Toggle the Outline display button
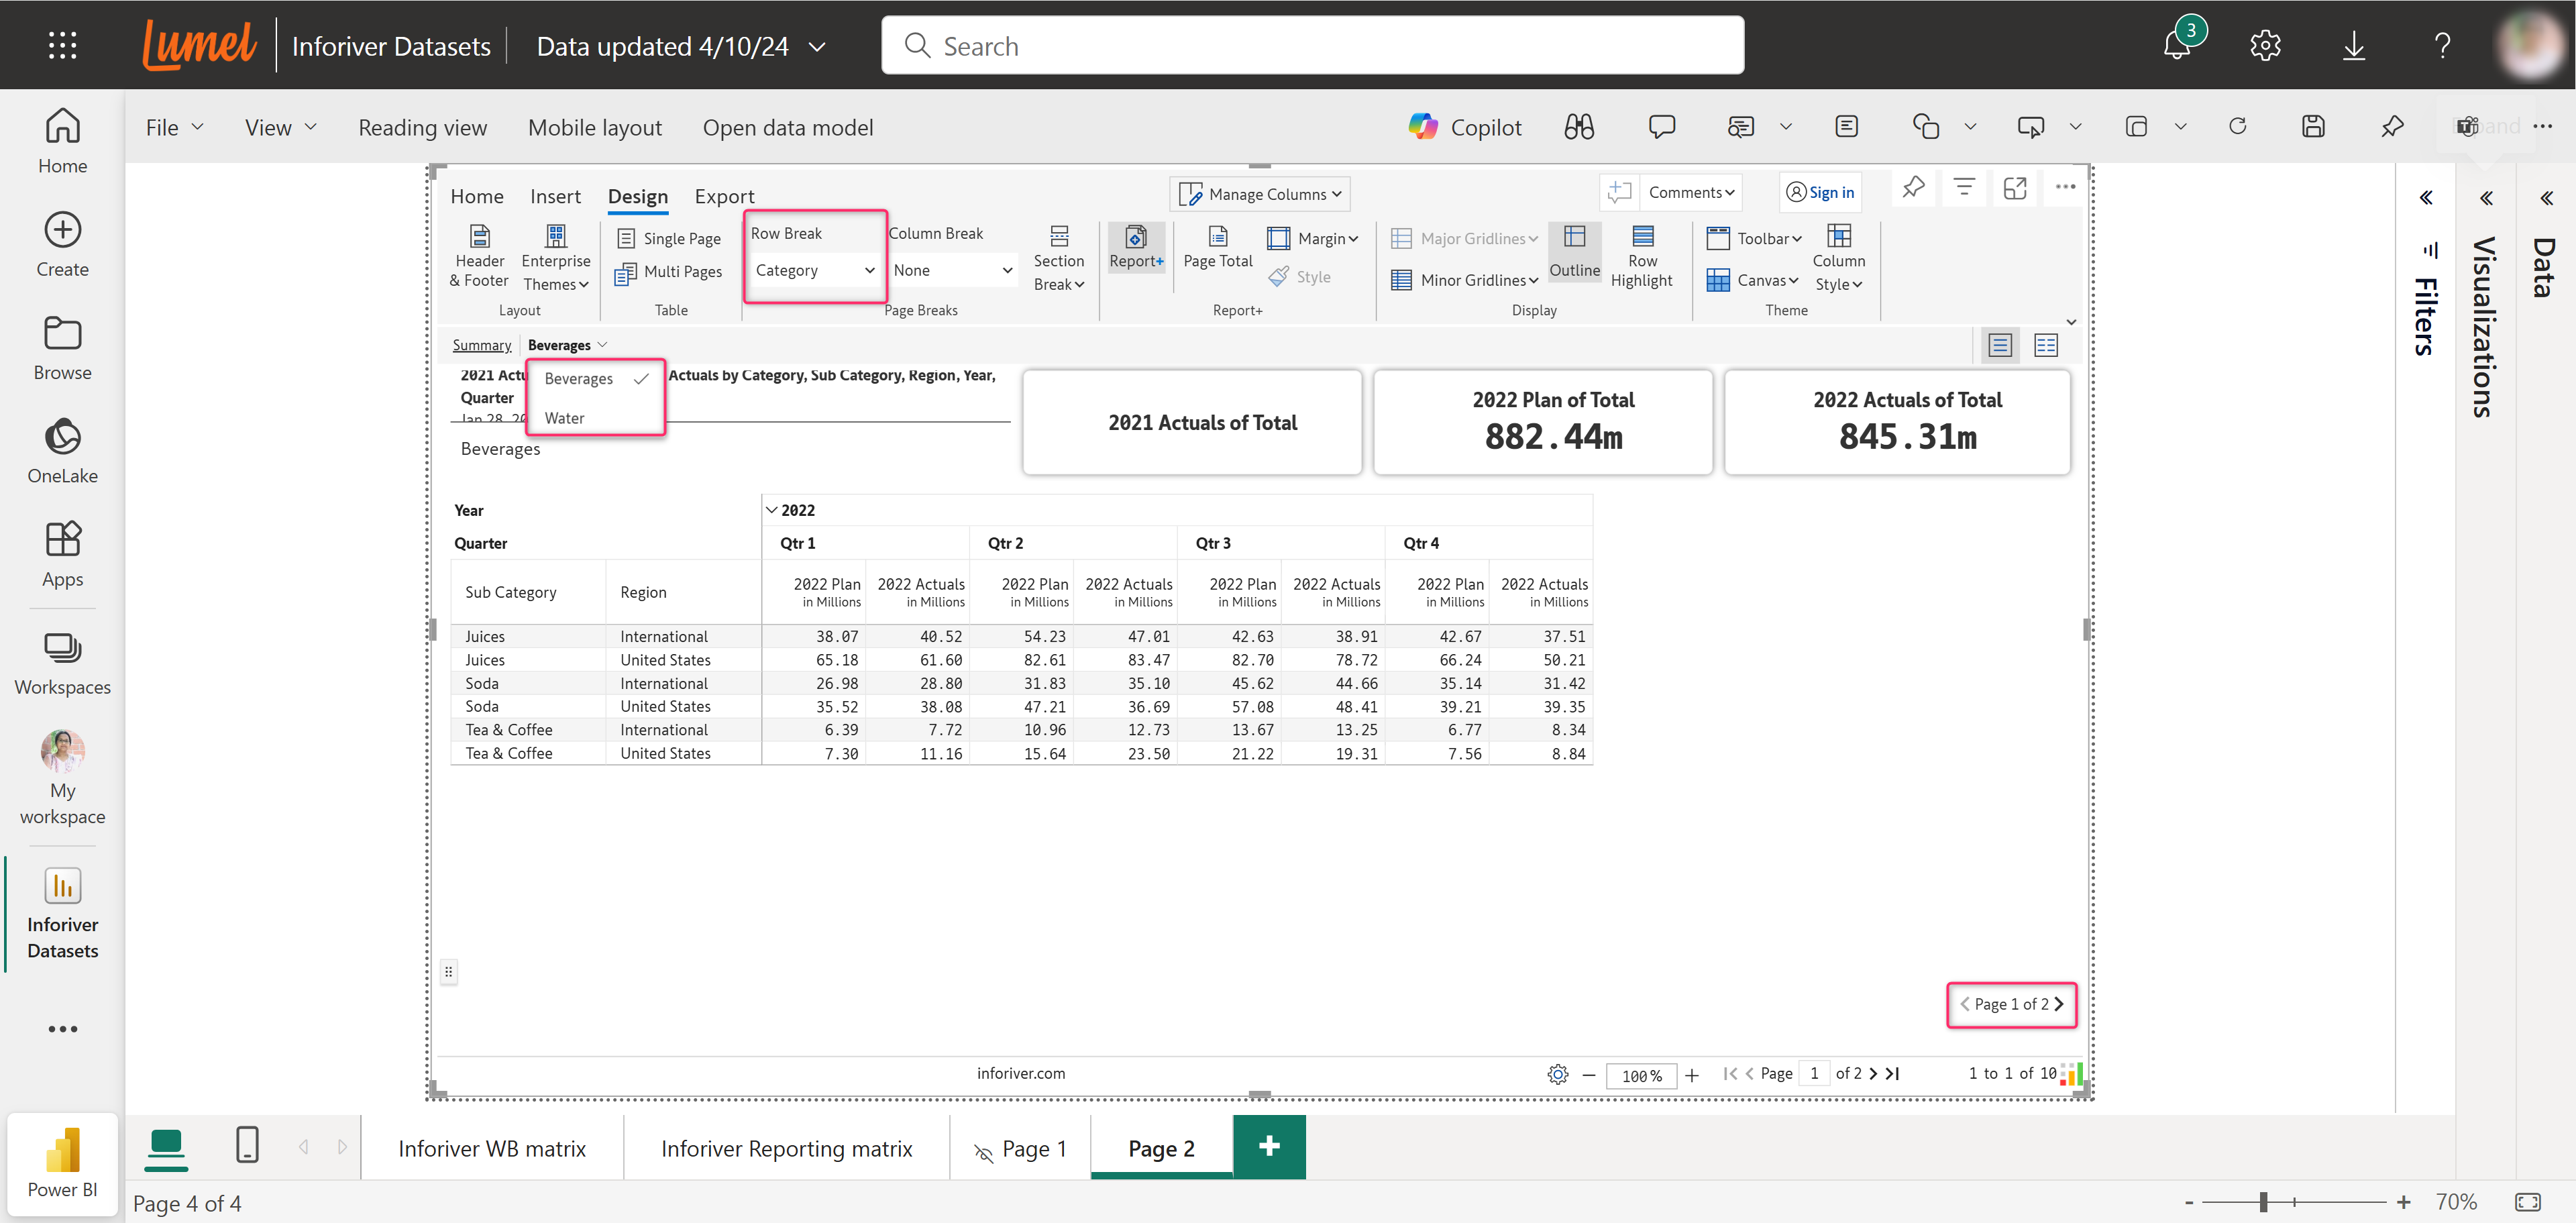2576x1223 pixels. pos(1574,251)
